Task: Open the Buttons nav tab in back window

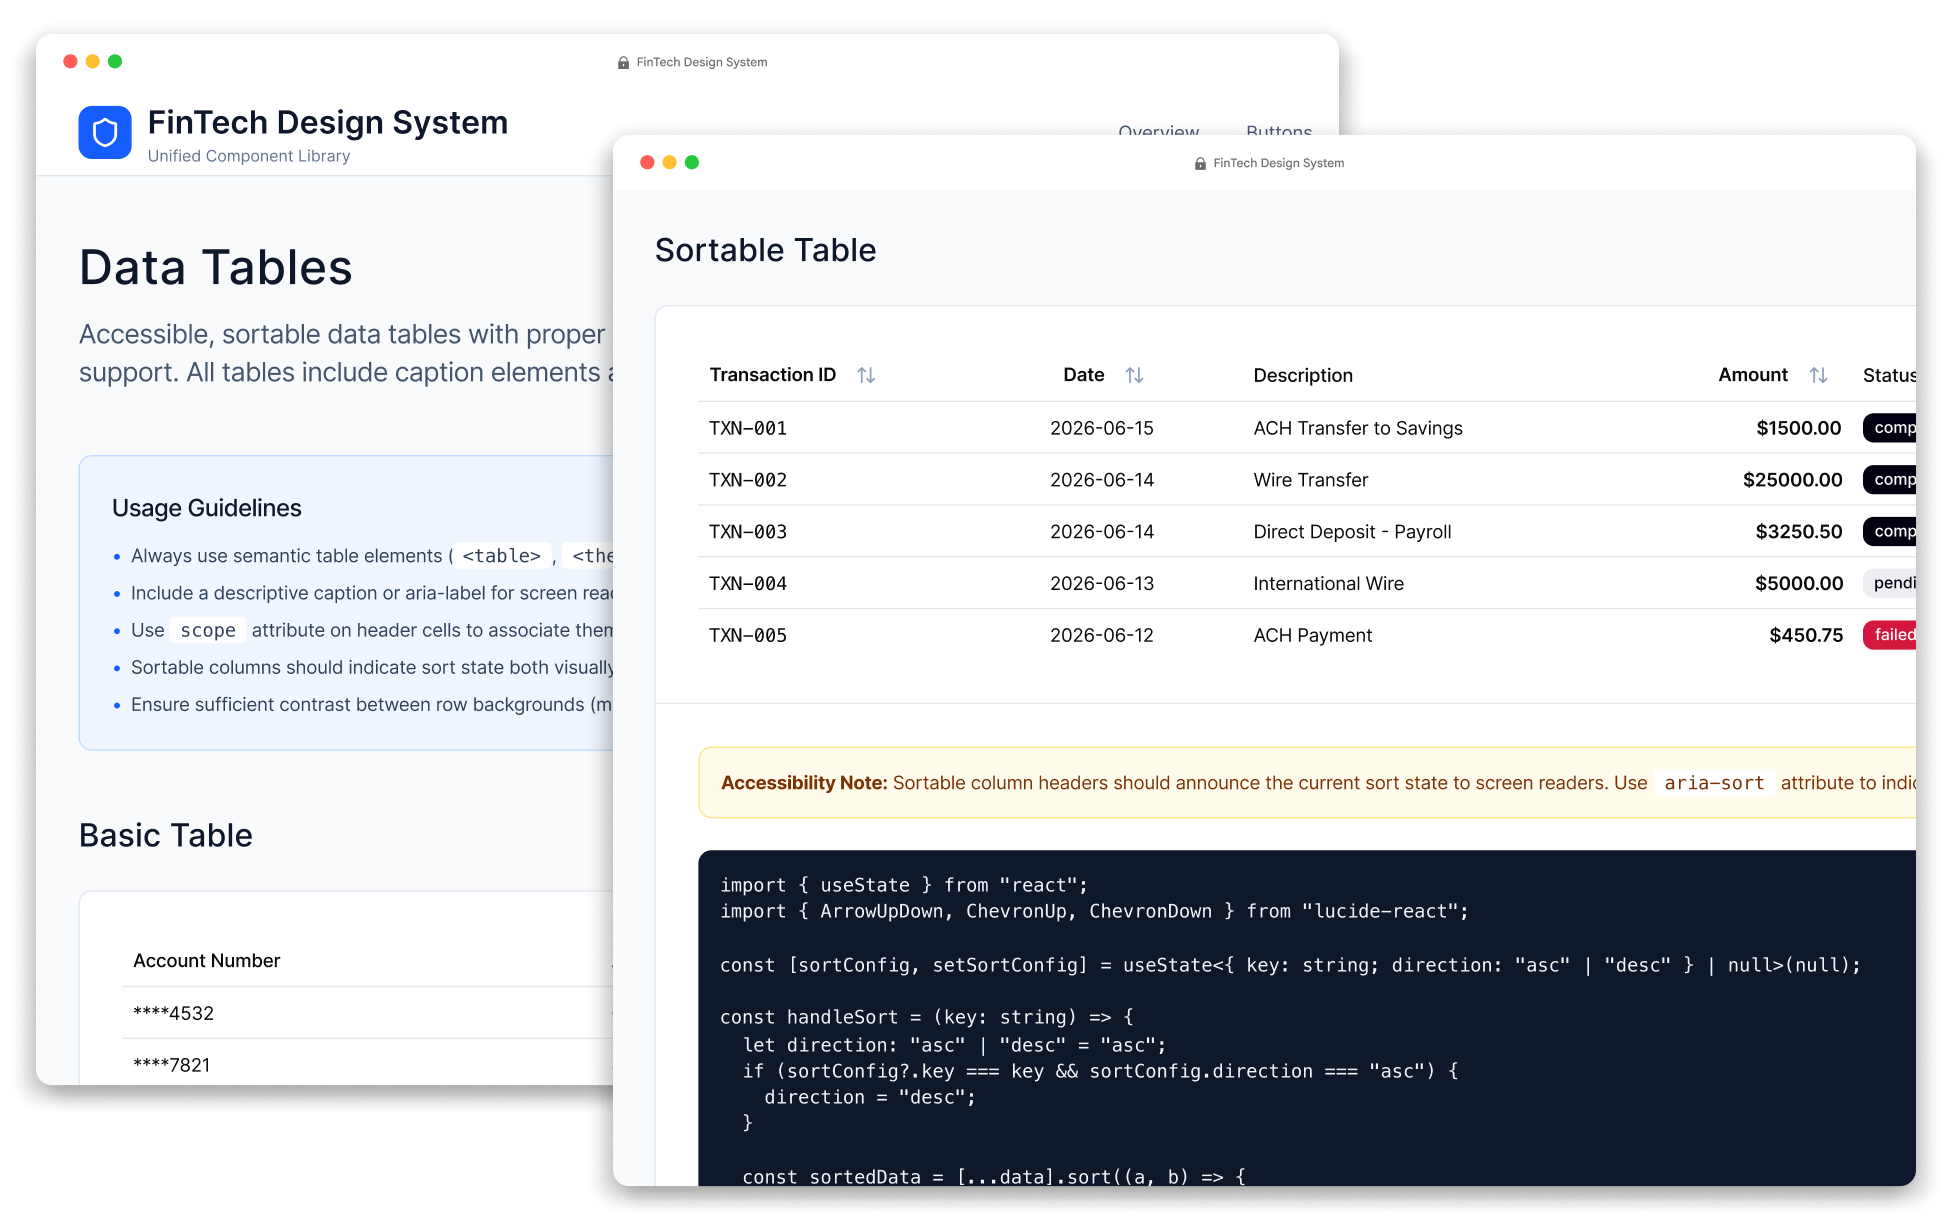Action: coord(1278,129)
